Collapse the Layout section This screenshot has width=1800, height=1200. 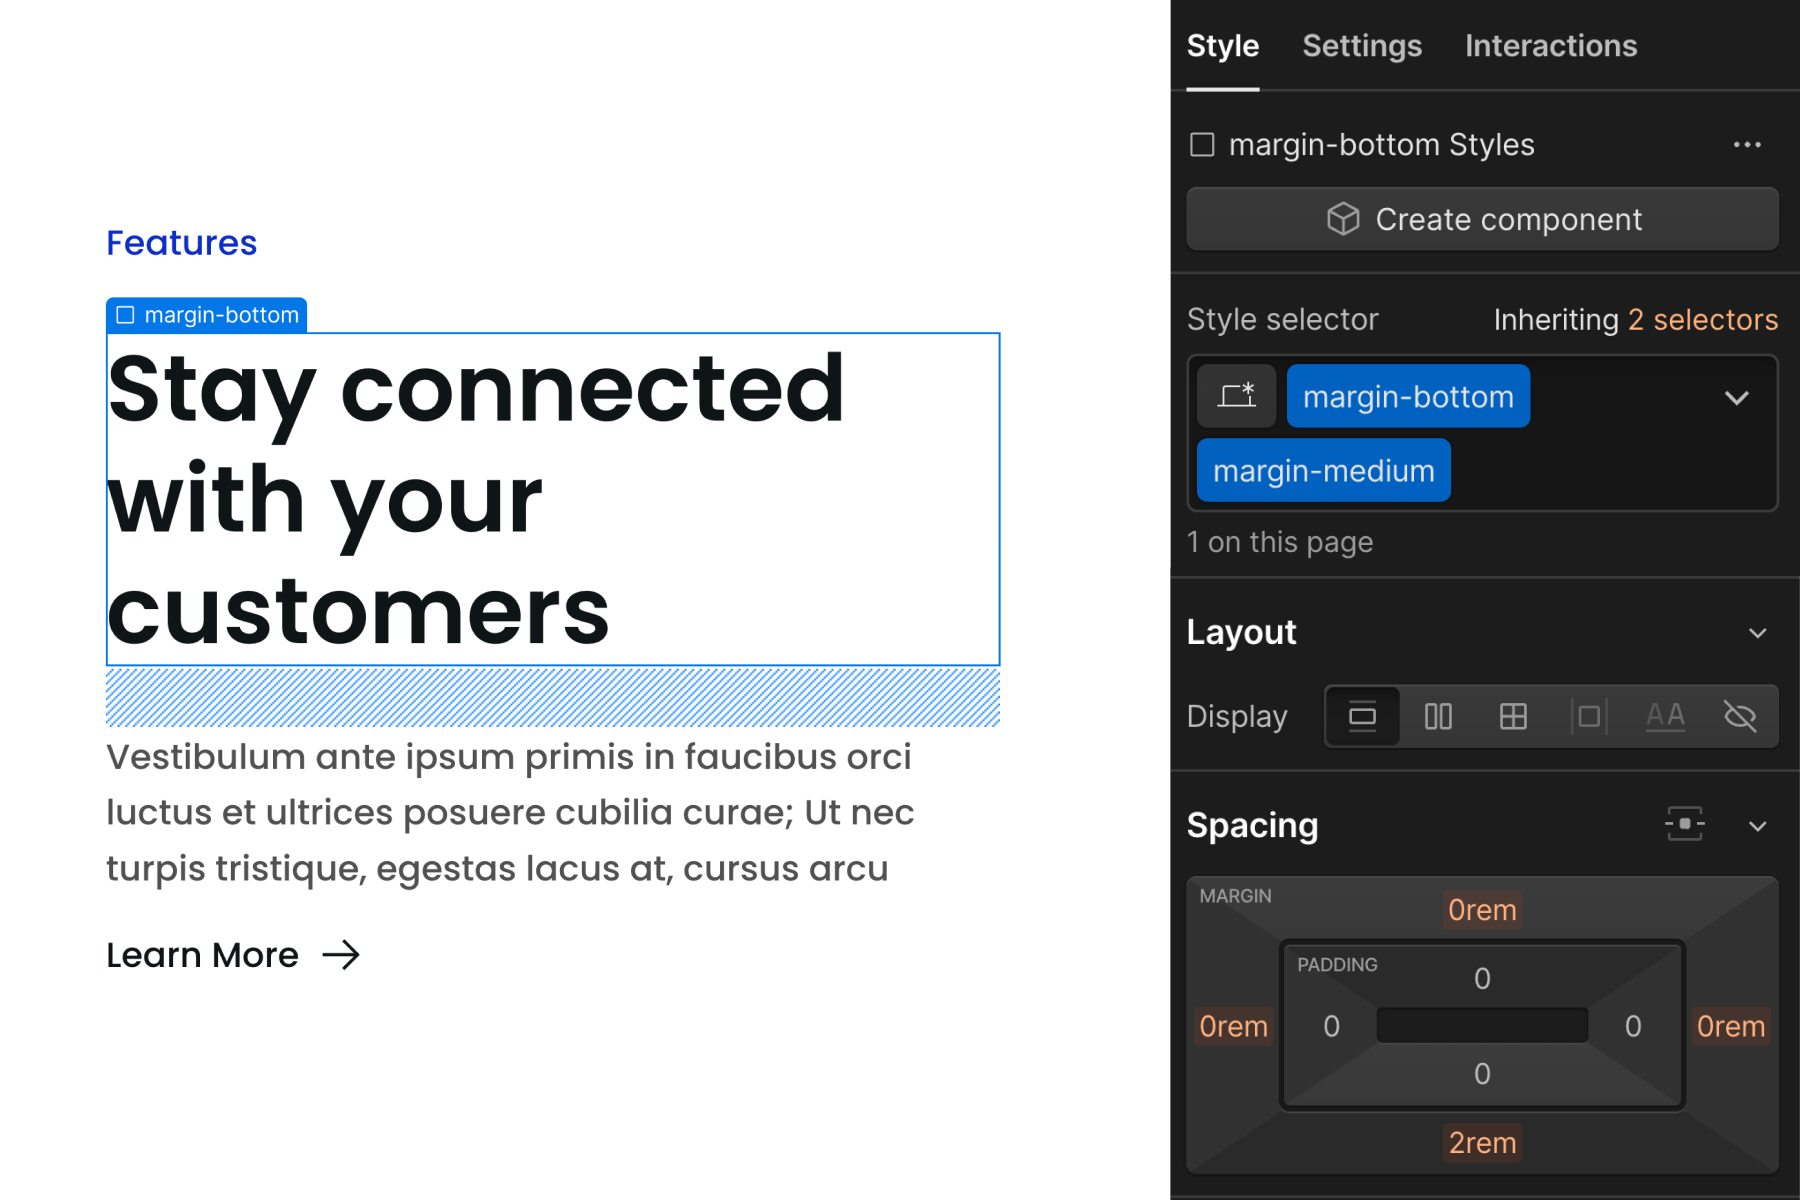(x=1757, y=633)
